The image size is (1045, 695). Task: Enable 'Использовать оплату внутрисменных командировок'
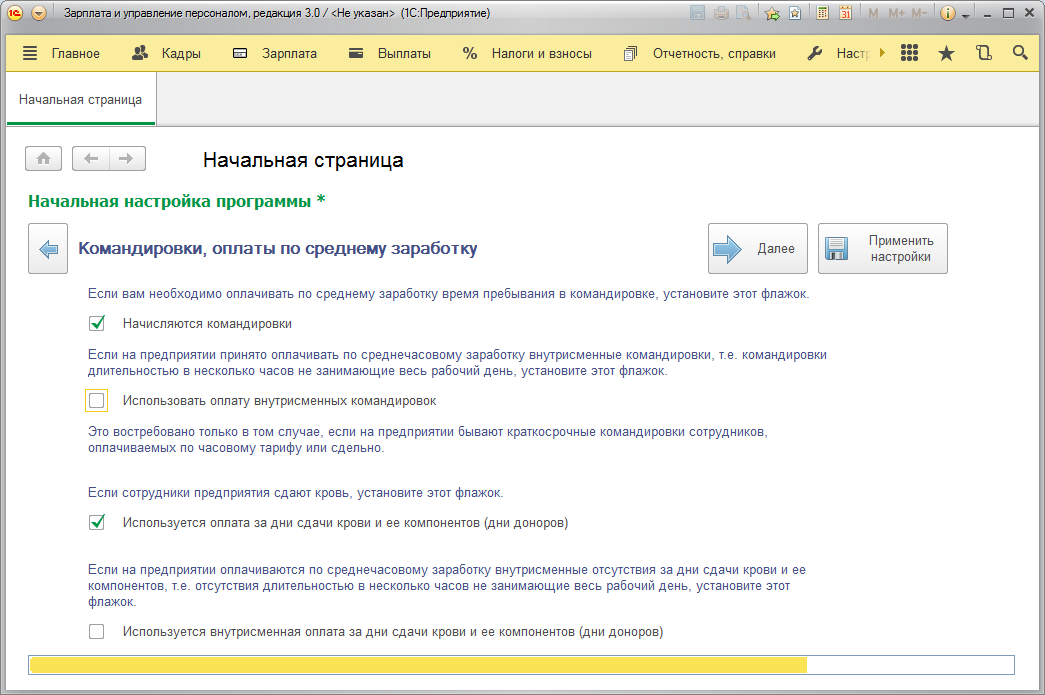(97, 401)
